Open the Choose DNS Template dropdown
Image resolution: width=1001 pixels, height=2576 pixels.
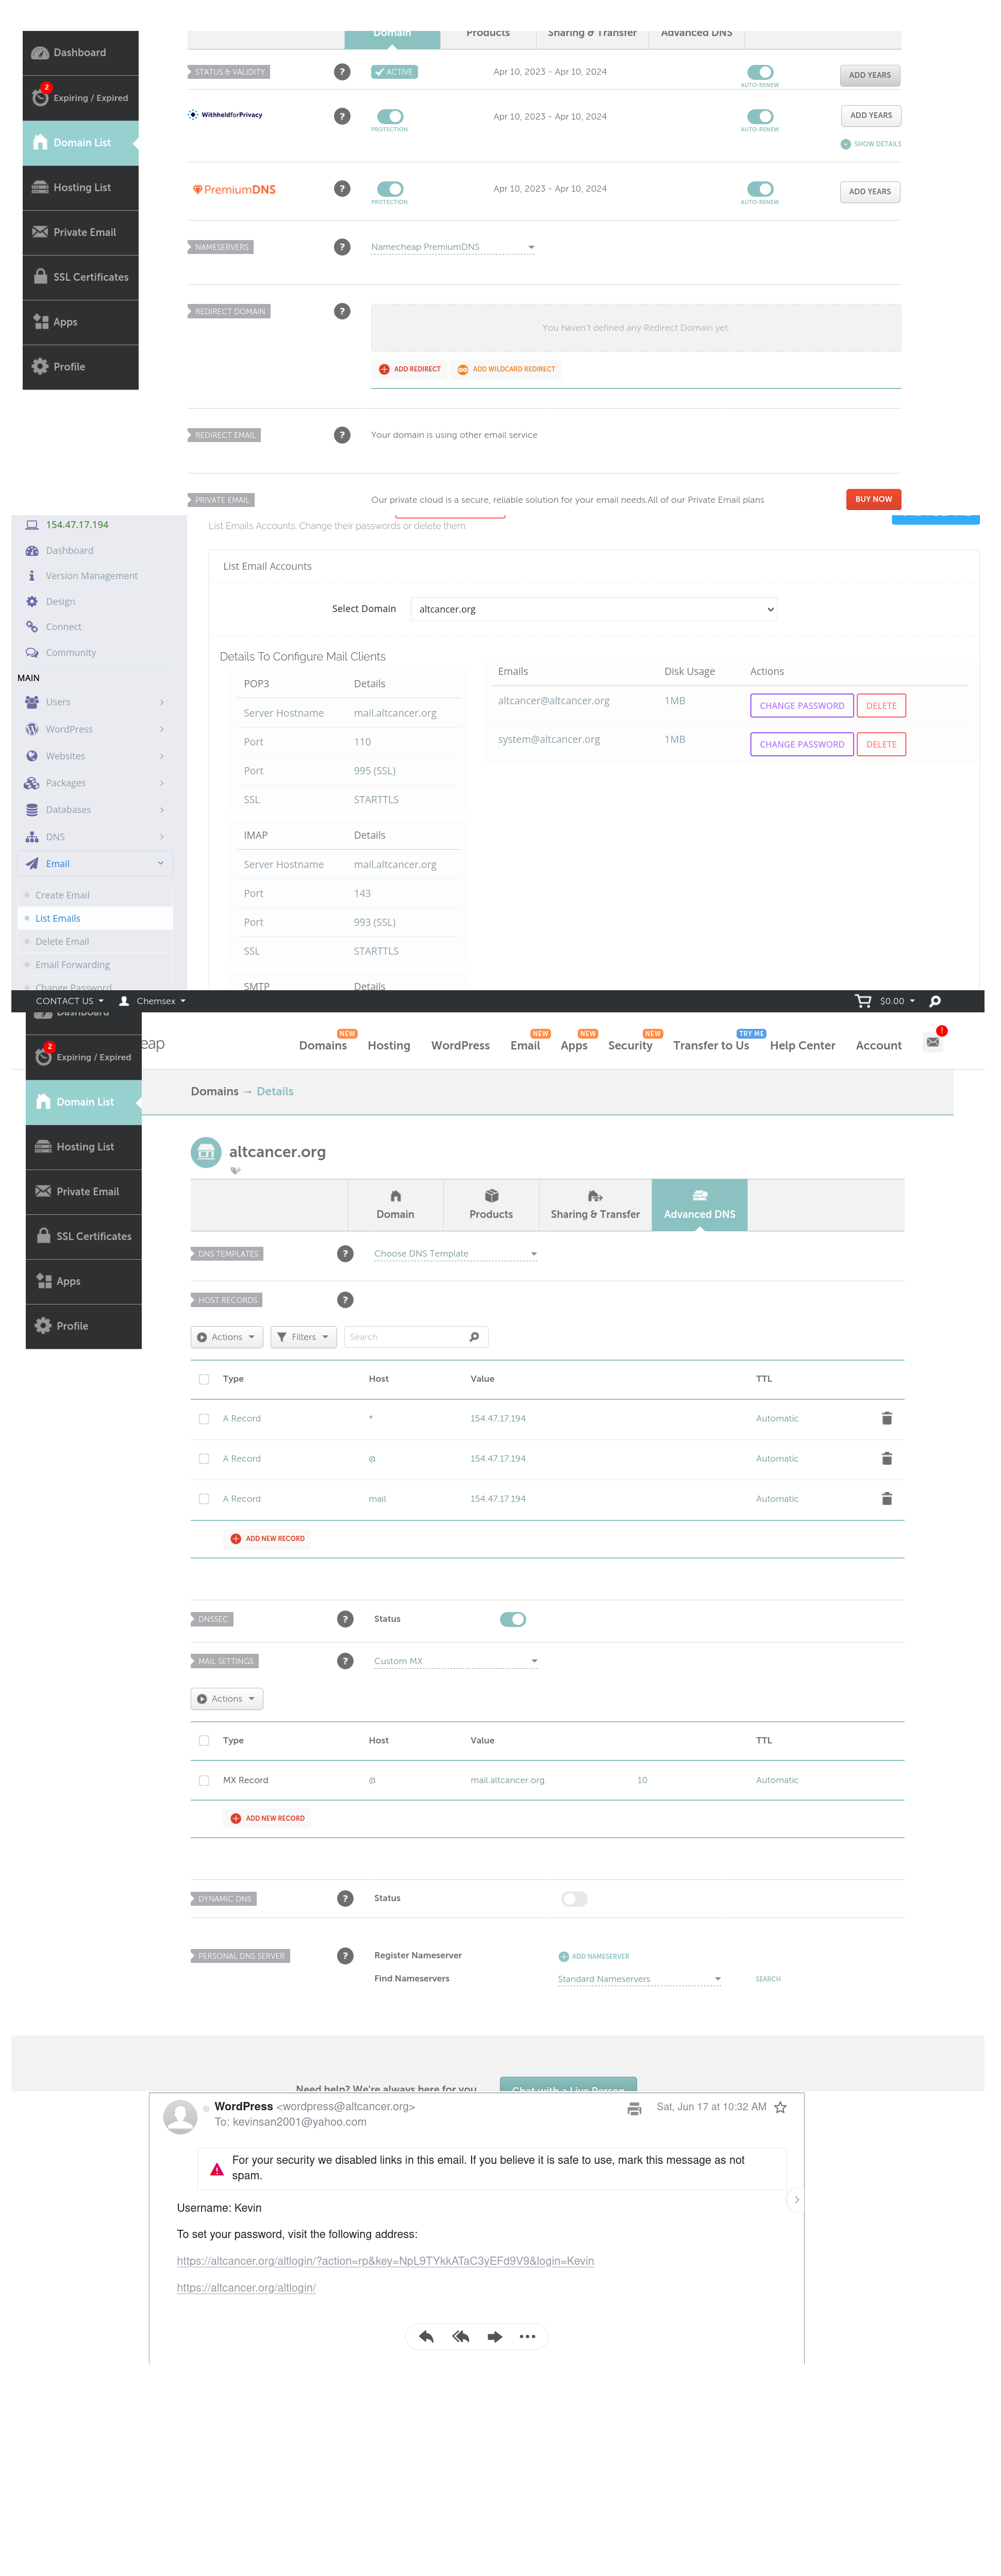point(456,1254)
